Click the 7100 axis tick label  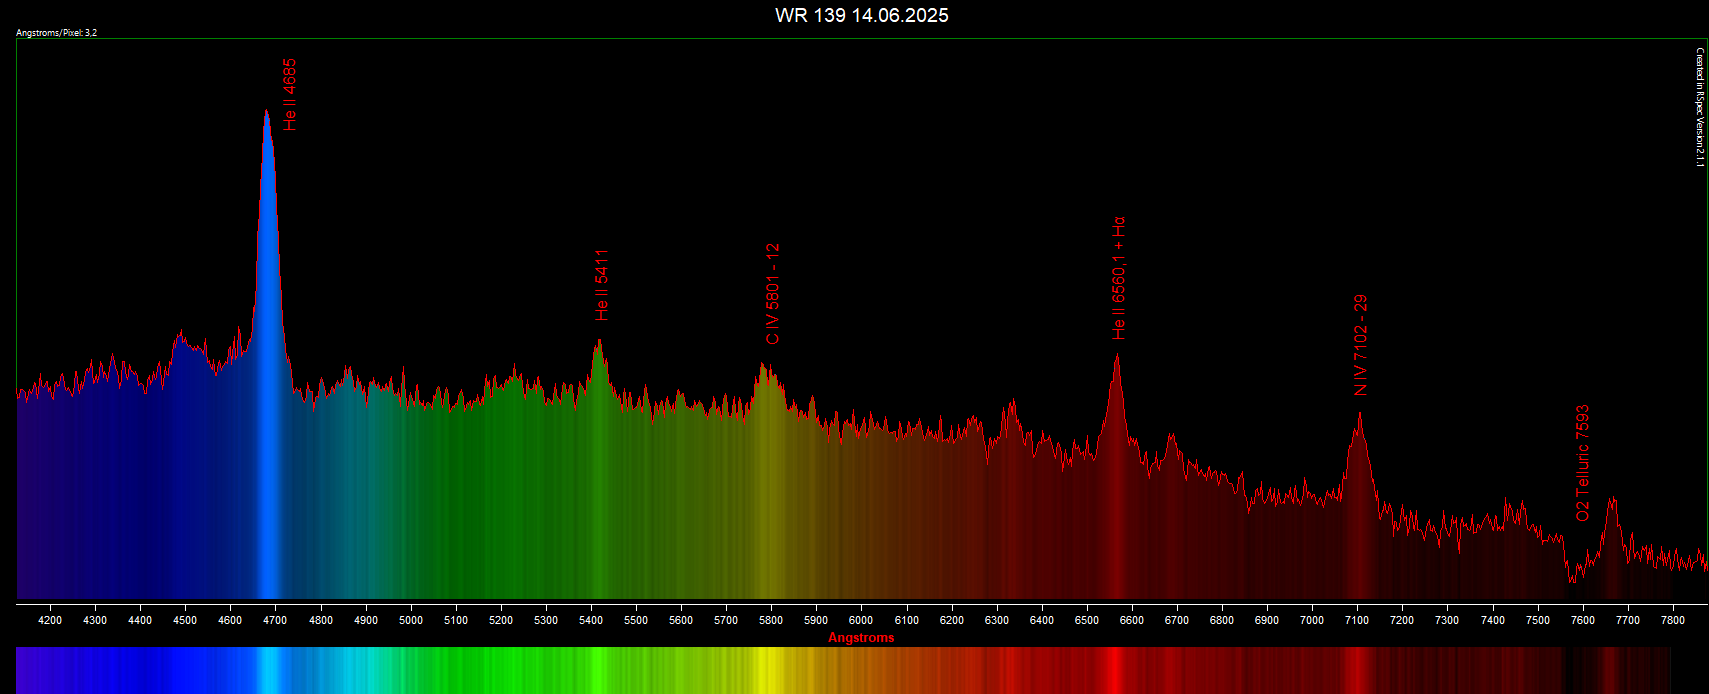[1357, 620]
